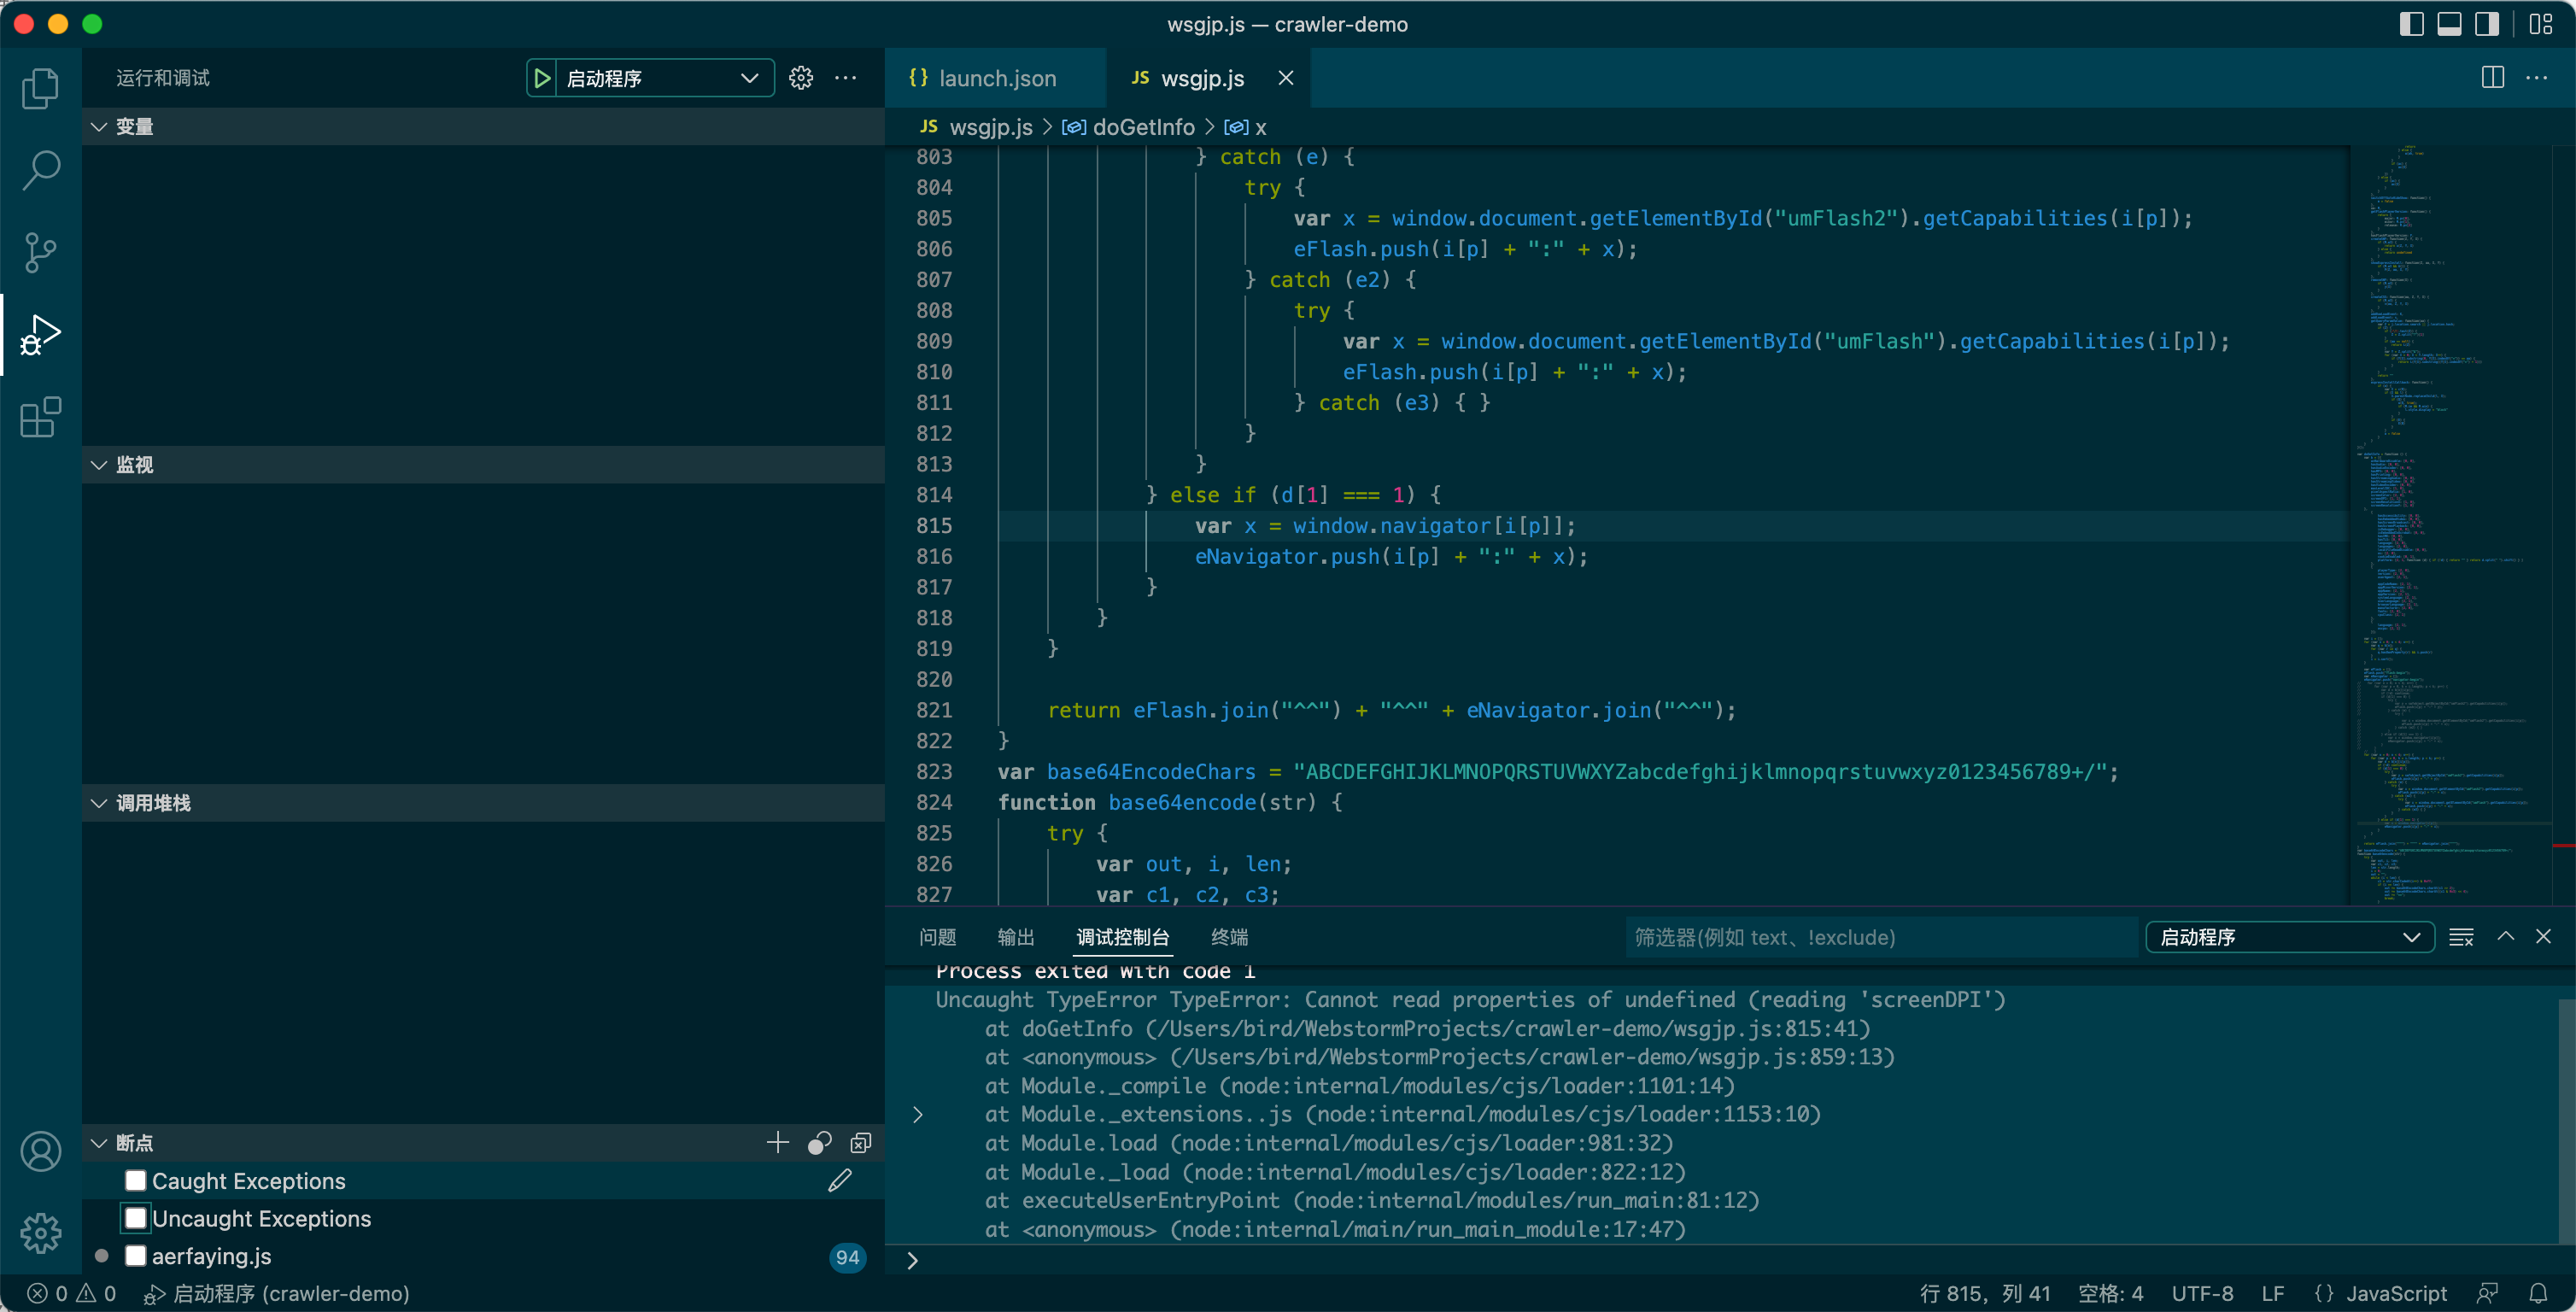2576x1312 pixels.
Task: Toggle the aerfaying.js breakpoint checkbox
Action: click(x=136, y=1256)
